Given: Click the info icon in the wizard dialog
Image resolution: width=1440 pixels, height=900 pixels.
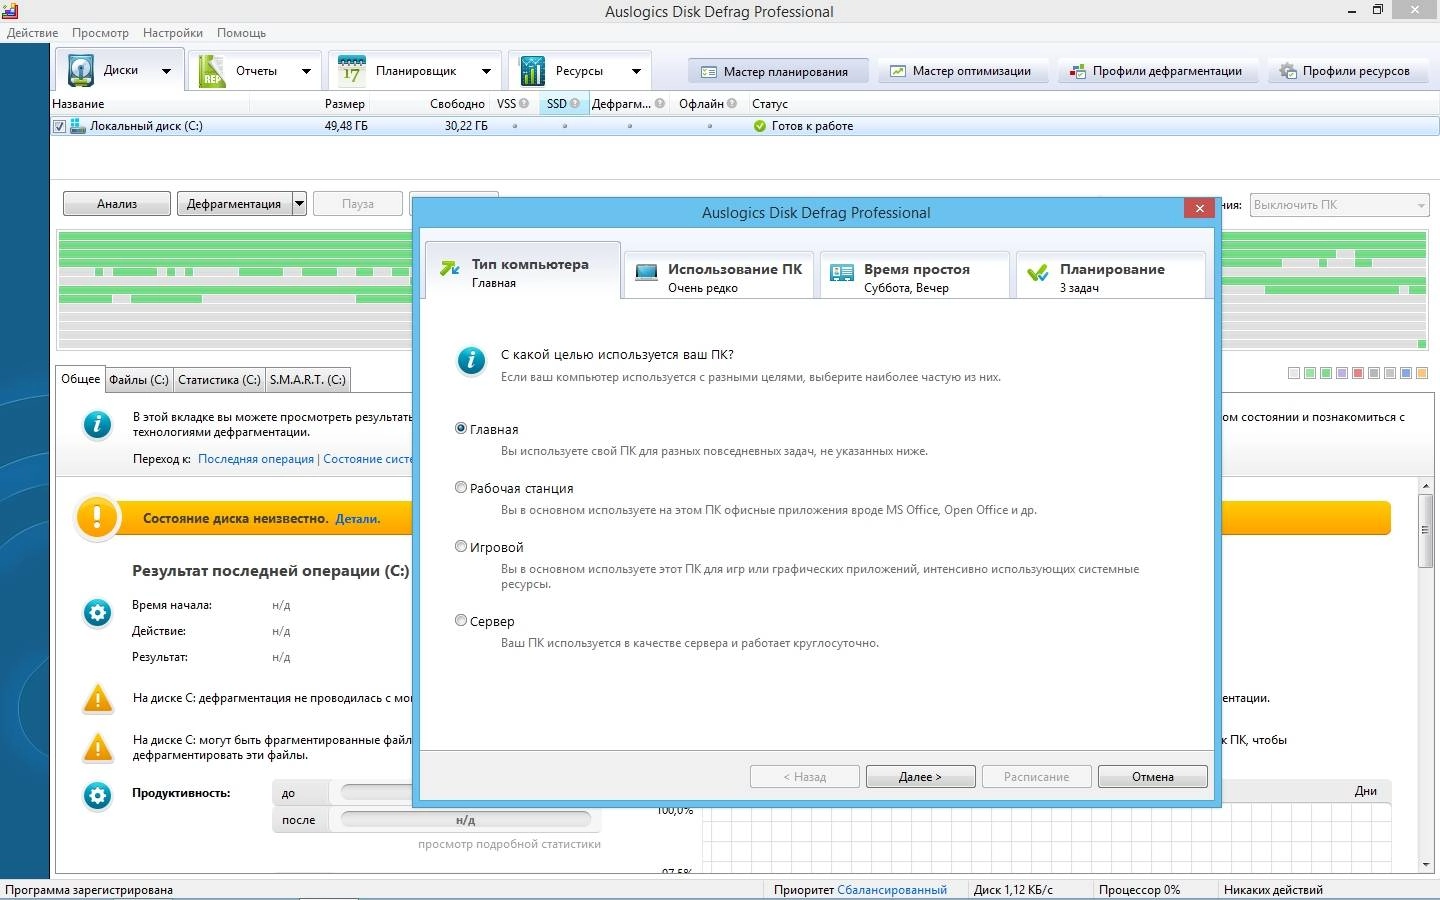Looking at the screenshot, I should (x=471, y=361).
